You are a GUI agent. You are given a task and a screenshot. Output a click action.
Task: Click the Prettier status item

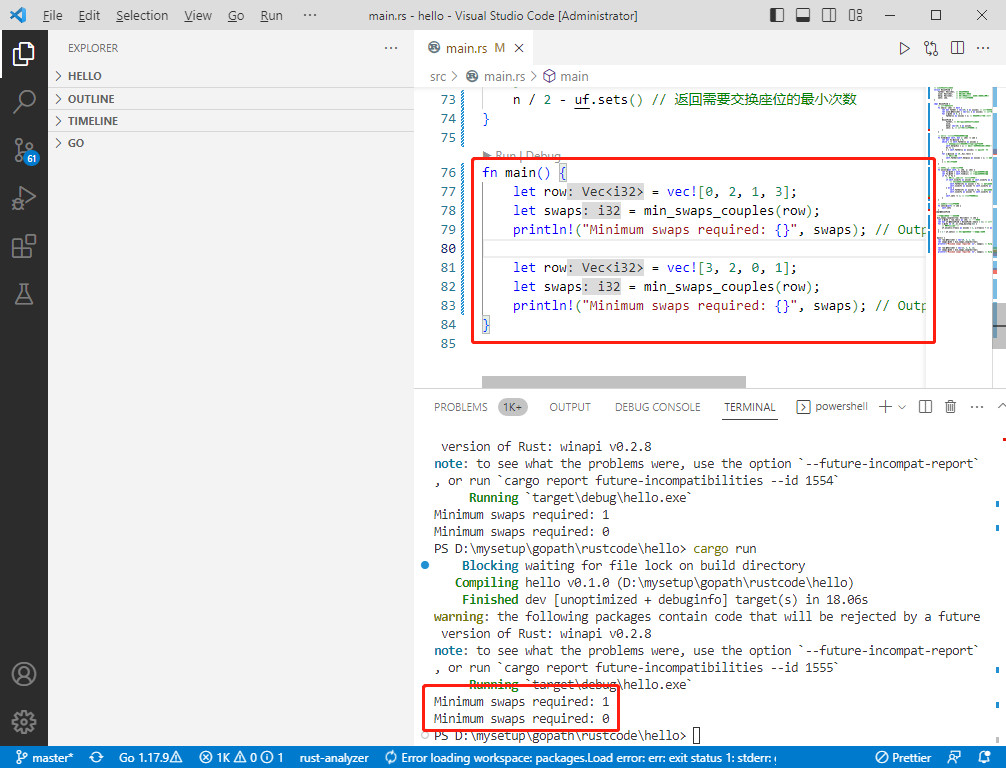903,757
